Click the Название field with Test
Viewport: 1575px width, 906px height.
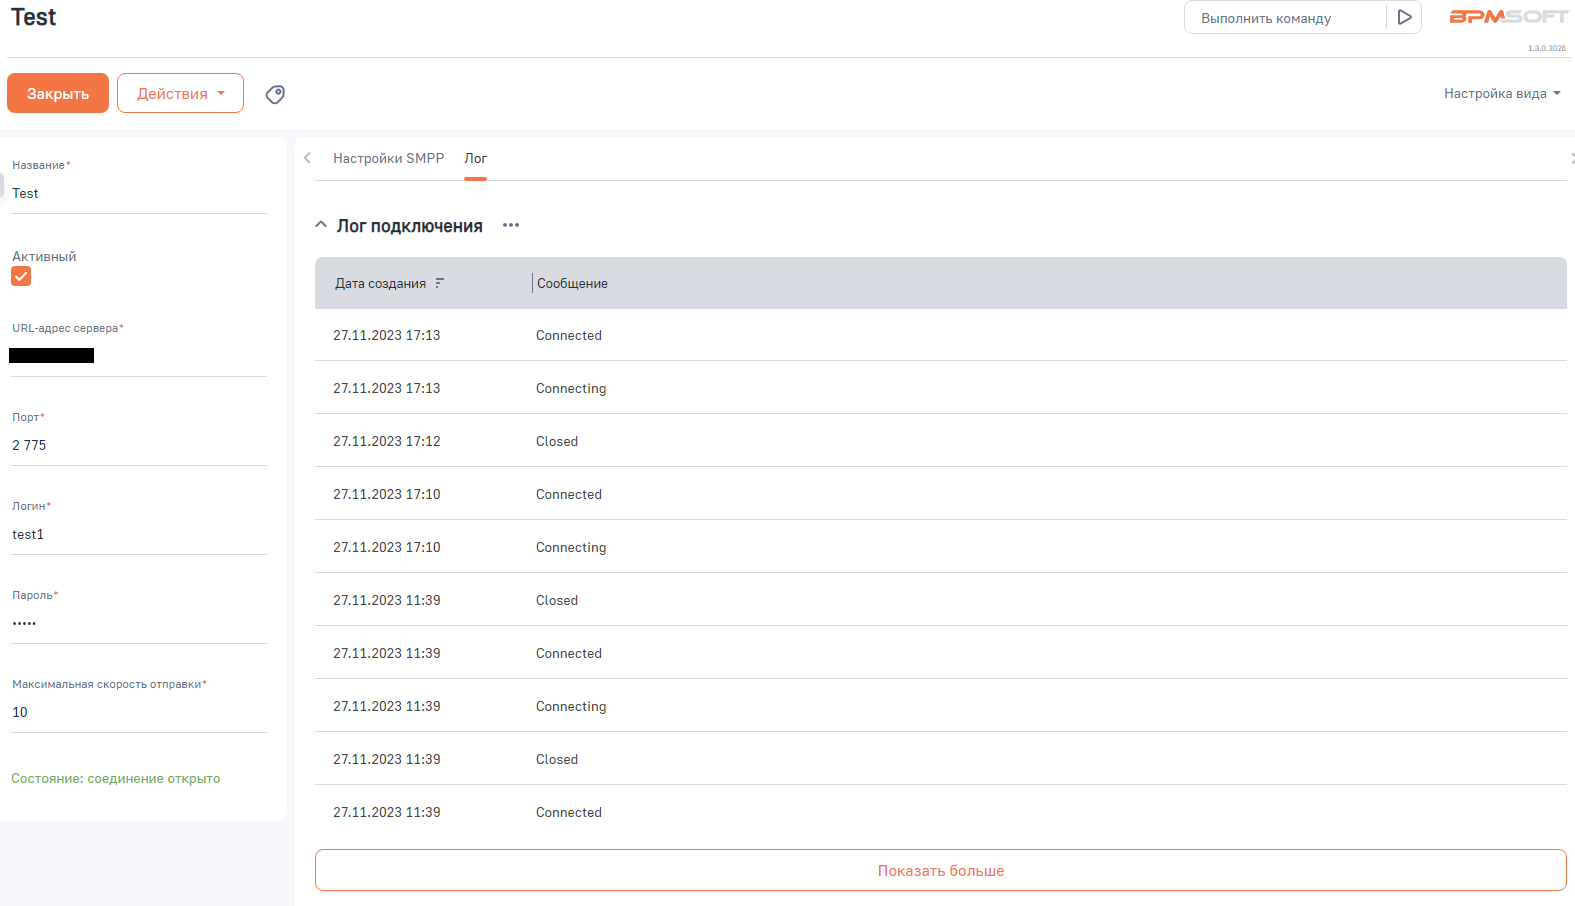tap(139, 194)
